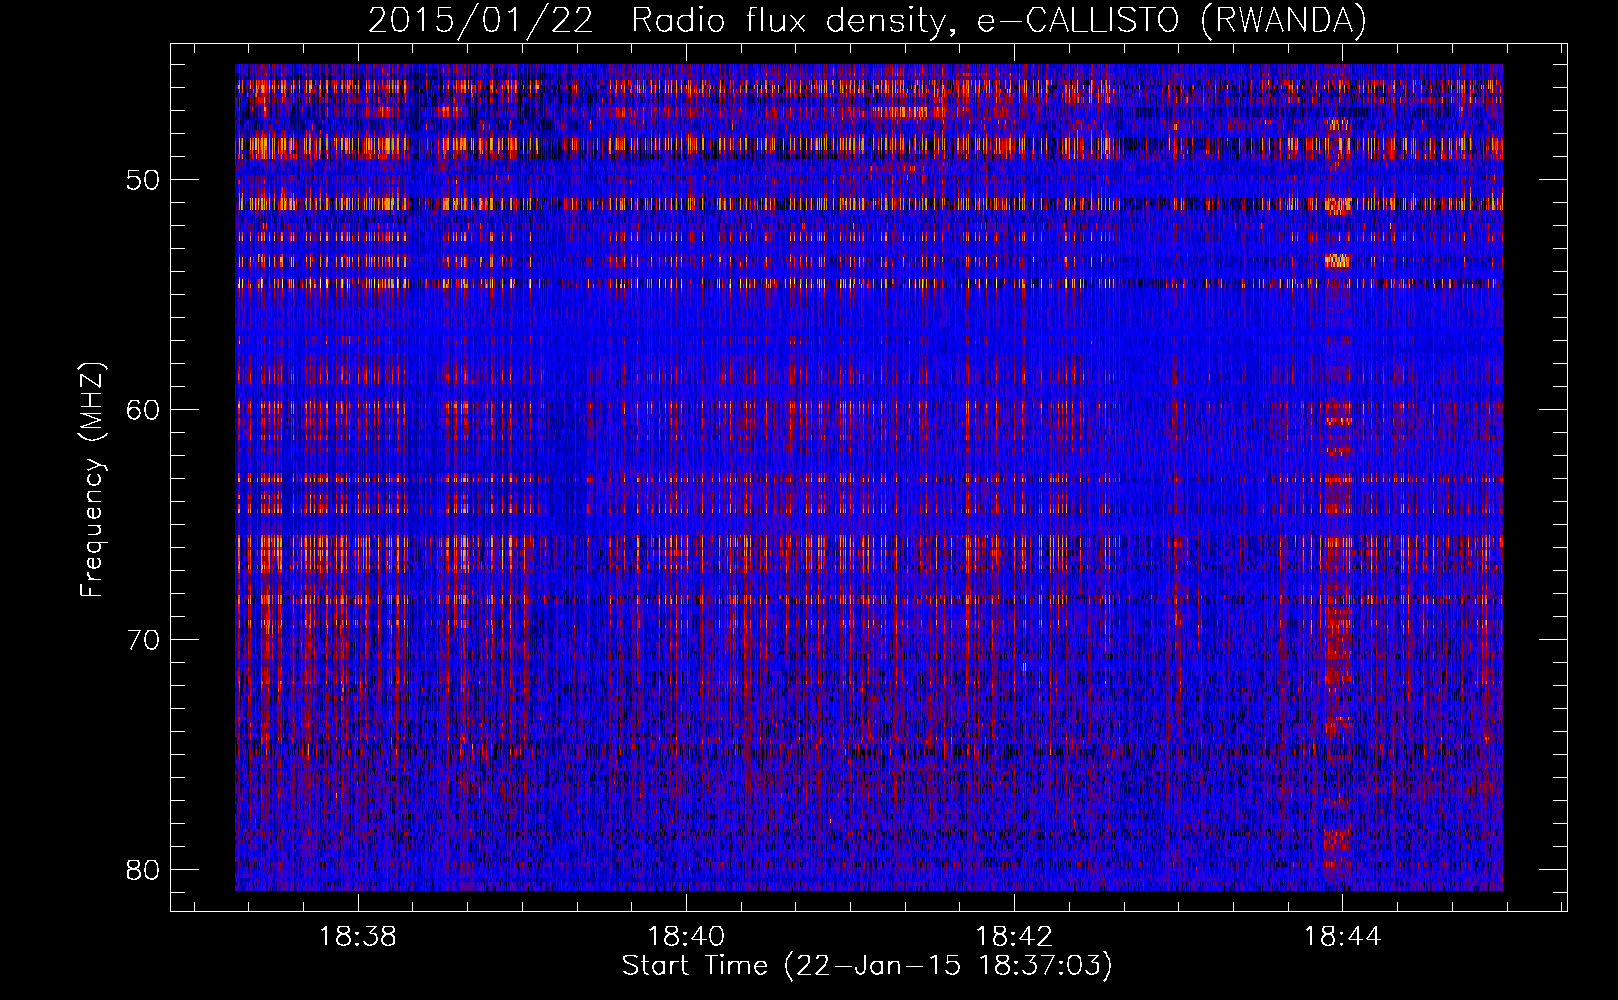1618x1000 pixels.
Task: Click the 70 label on the left frequency axis
Action: (143, 640)
